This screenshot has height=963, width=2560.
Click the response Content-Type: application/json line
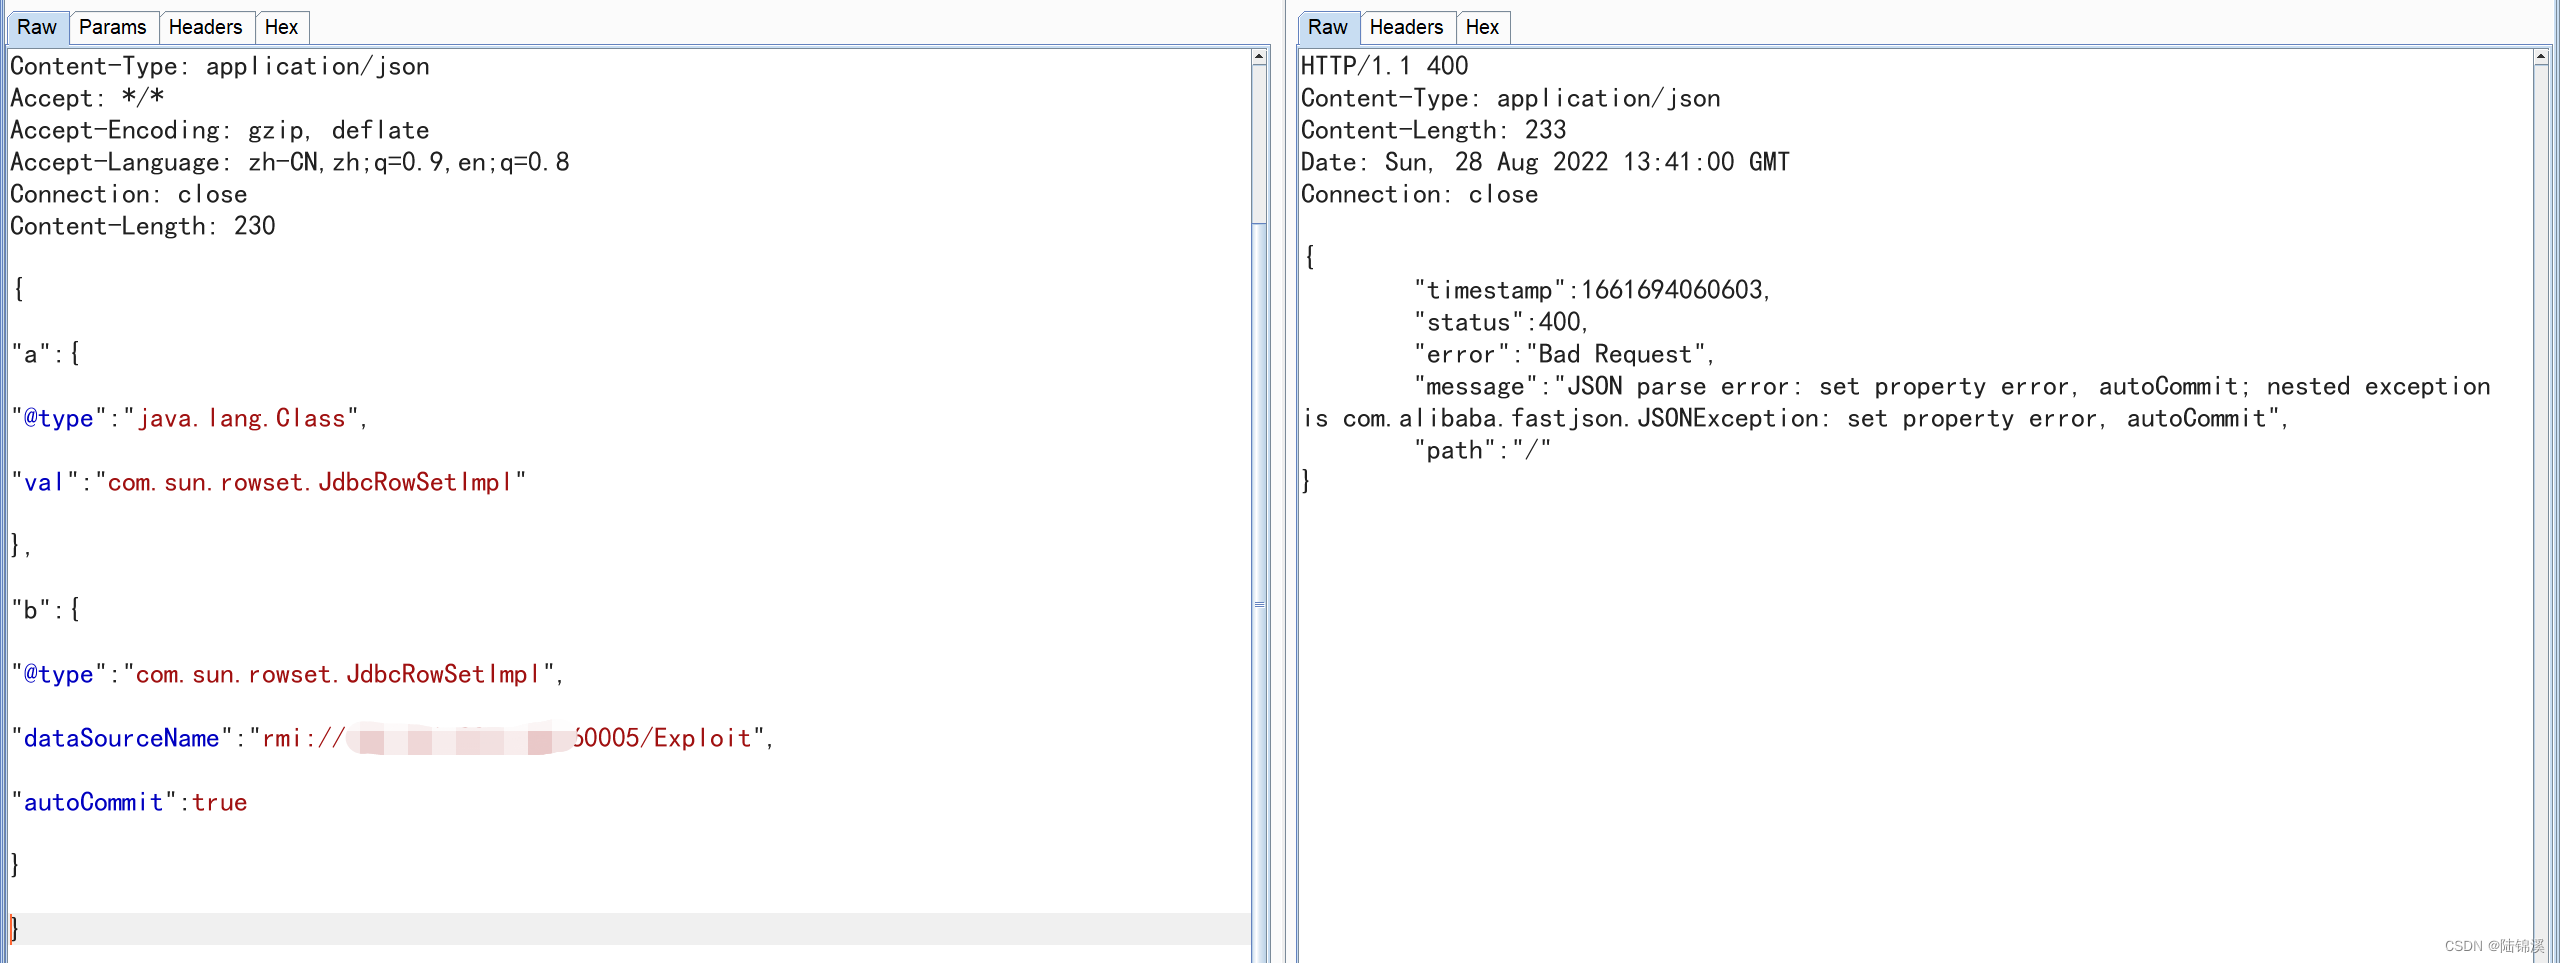1511,98
